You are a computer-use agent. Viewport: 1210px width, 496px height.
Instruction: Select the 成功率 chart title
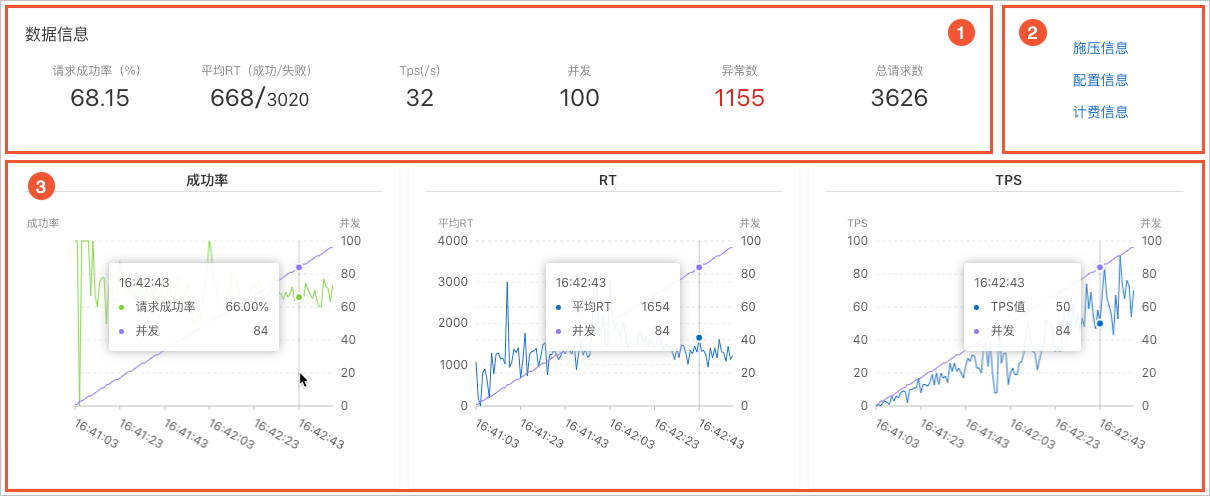pyautogui.click(x=209, y=181)
